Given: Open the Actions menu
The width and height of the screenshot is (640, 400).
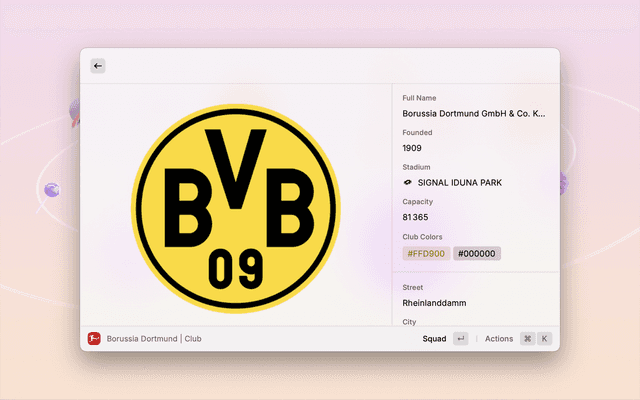Looking at the screenshot, I should click(498, 339).
